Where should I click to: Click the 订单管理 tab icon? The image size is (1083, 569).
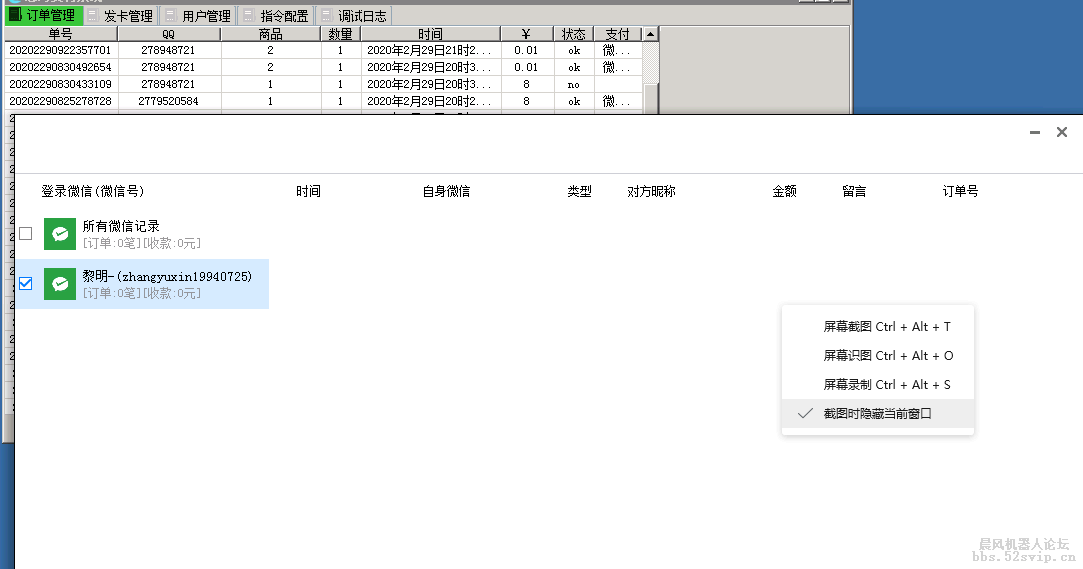click(15, 15)
